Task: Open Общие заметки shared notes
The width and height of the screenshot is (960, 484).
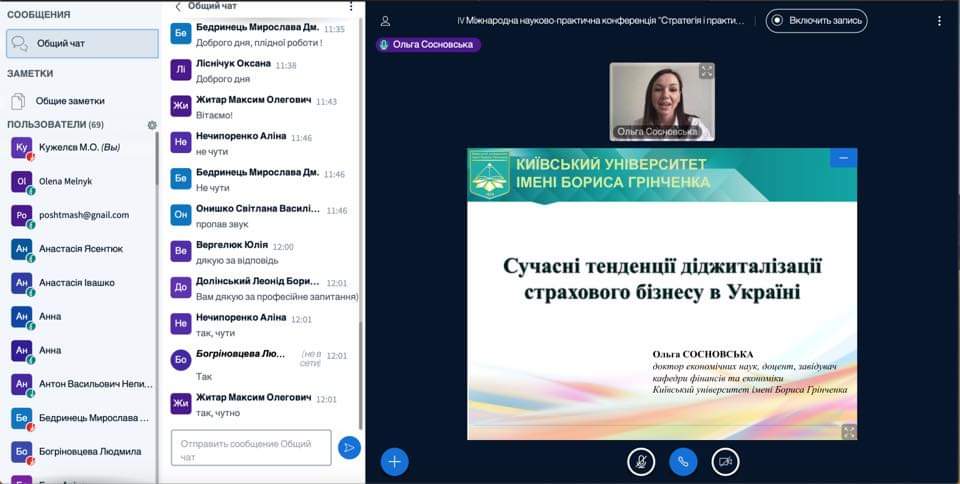Action: pyautogui.click(x=83, y=101)
